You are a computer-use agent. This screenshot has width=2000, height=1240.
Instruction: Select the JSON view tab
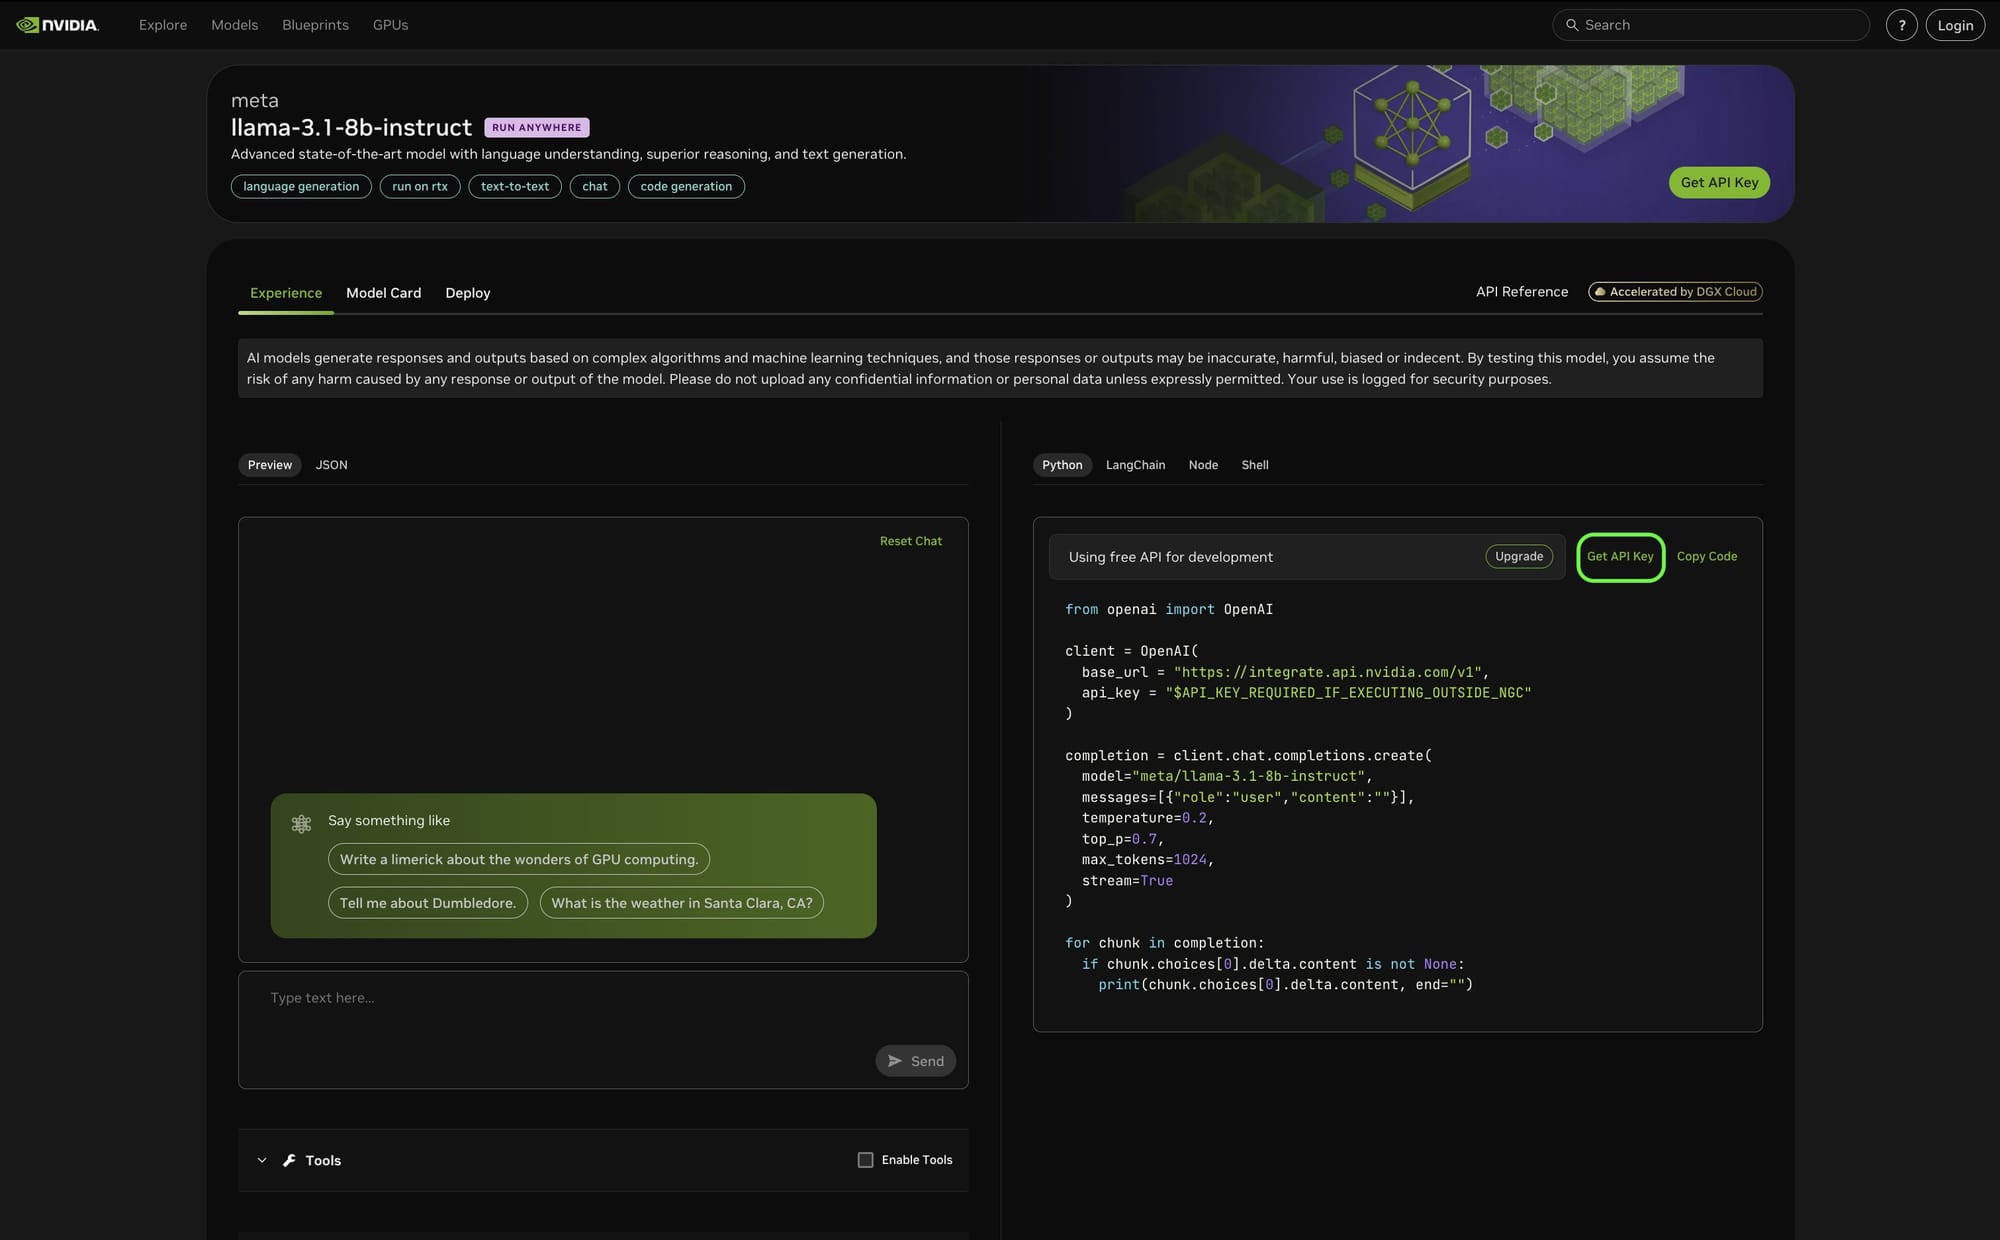pos(332,465)
